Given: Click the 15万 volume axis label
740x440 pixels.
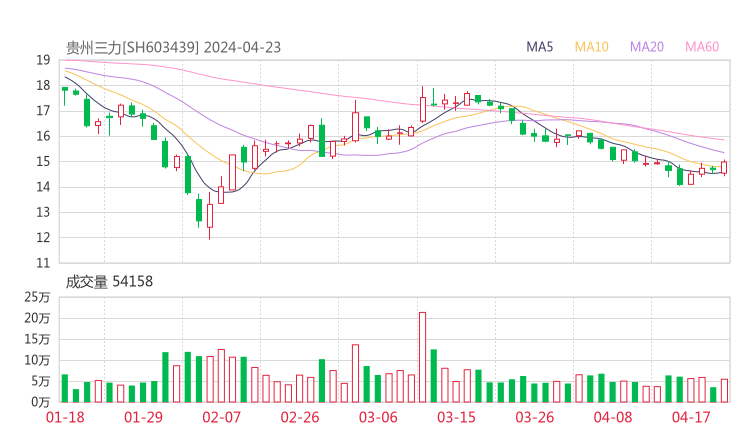Looking at the screenshot, I should (37, 339).
